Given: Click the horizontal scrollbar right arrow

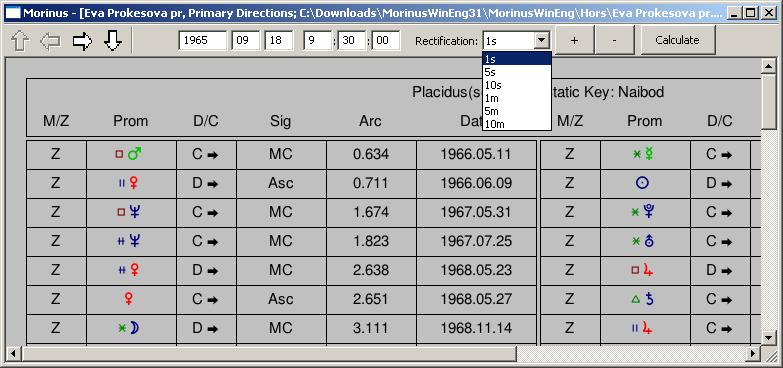Looking at the screenshot, I should (754, 354).
